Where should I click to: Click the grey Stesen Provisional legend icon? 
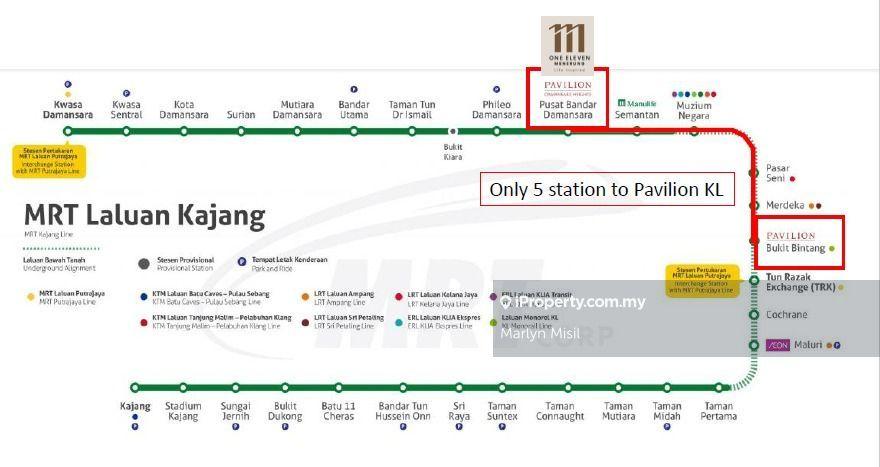coord(145,264)
